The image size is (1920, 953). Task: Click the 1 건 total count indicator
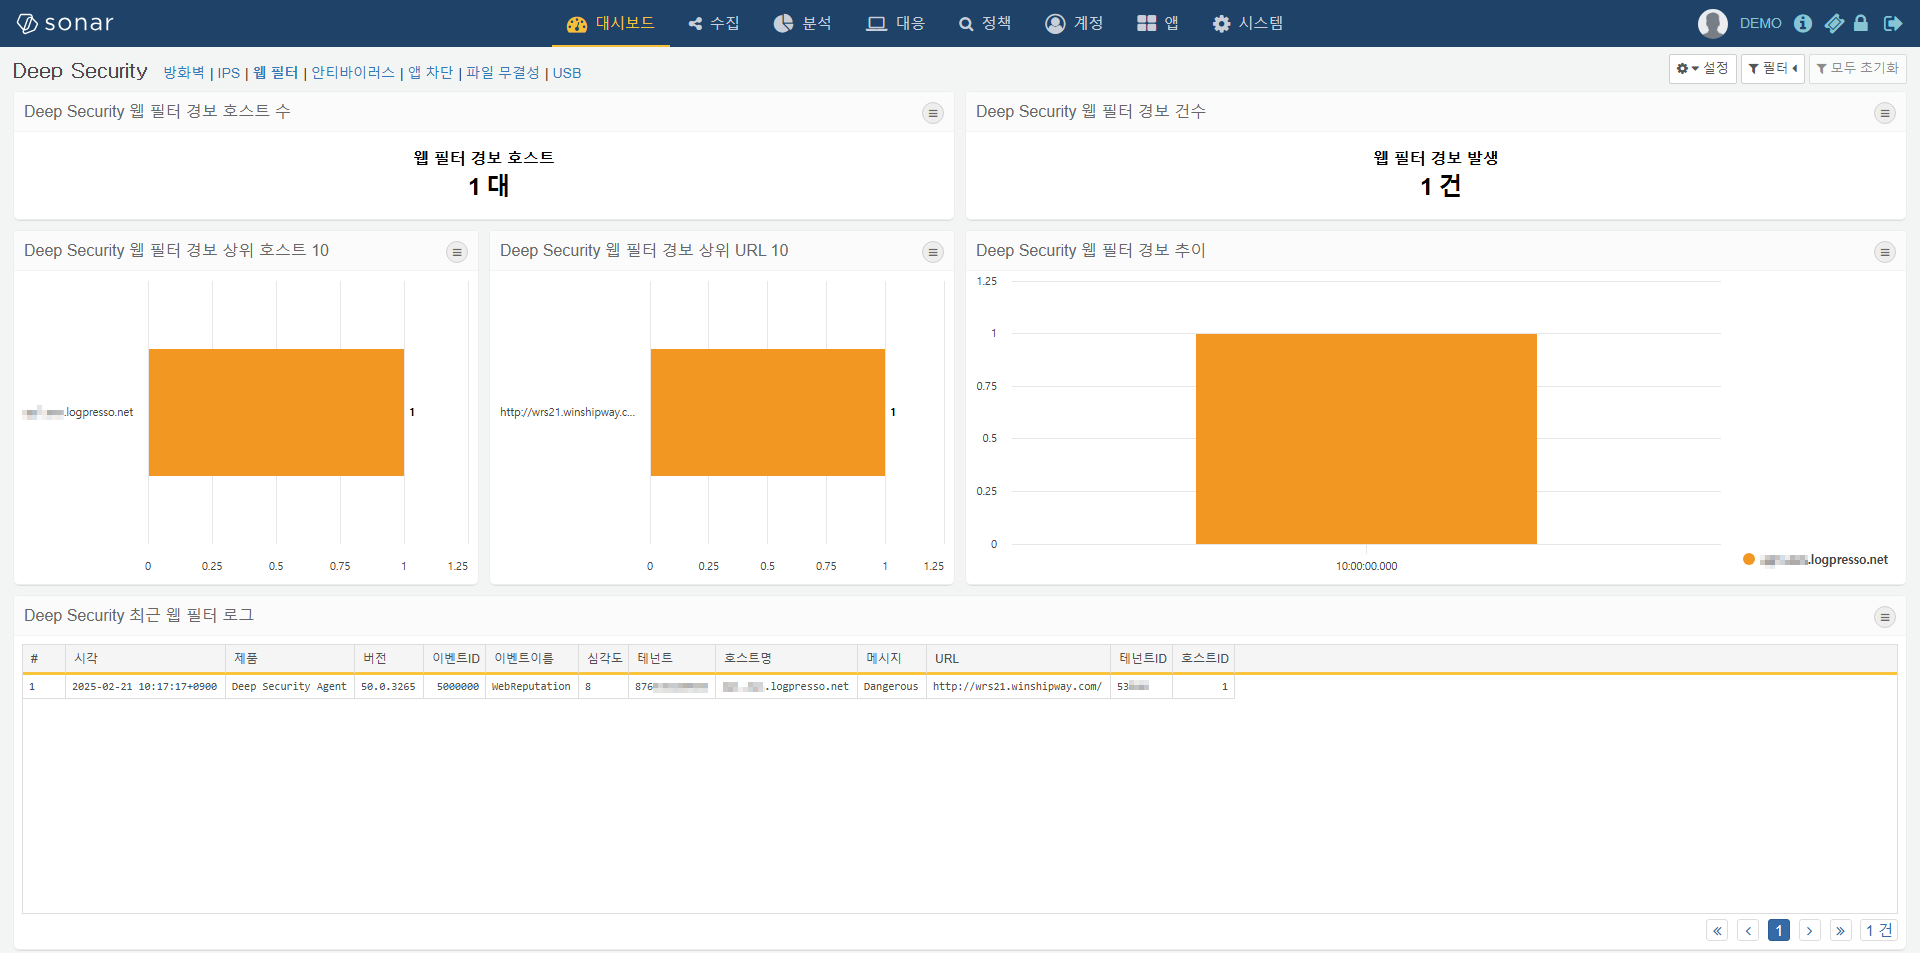tap(1879, 930)
